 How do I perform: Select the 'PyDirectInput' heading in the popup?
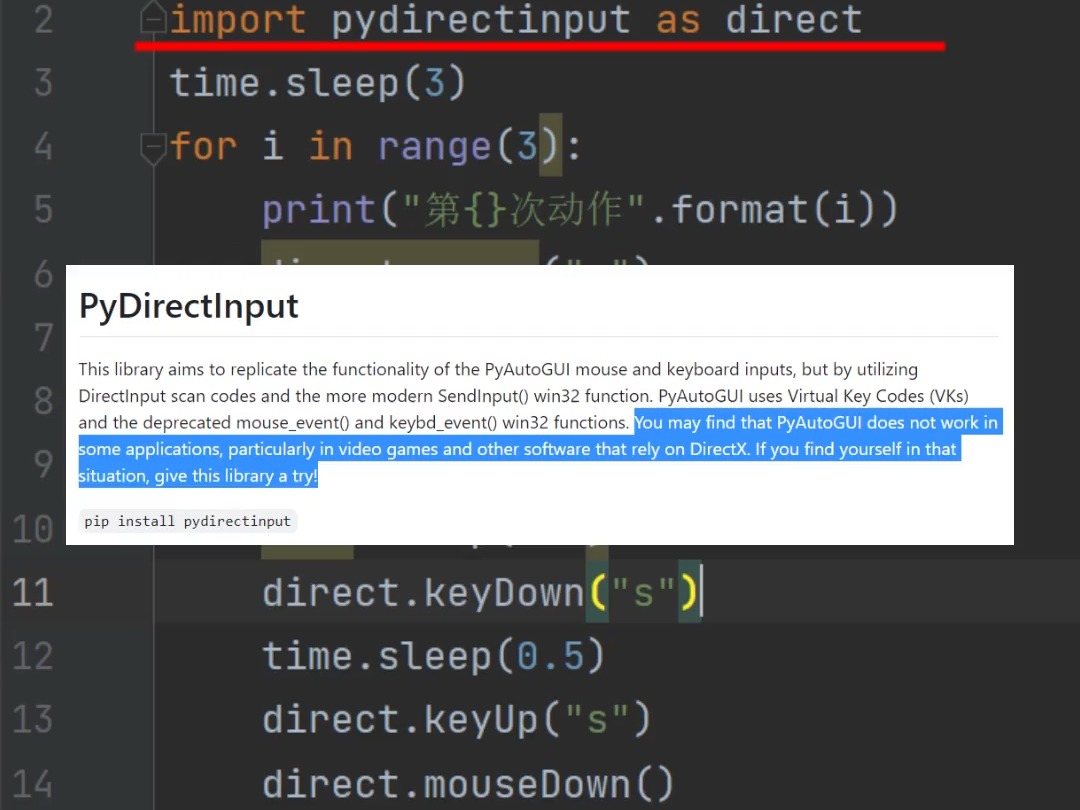[189, 307]
